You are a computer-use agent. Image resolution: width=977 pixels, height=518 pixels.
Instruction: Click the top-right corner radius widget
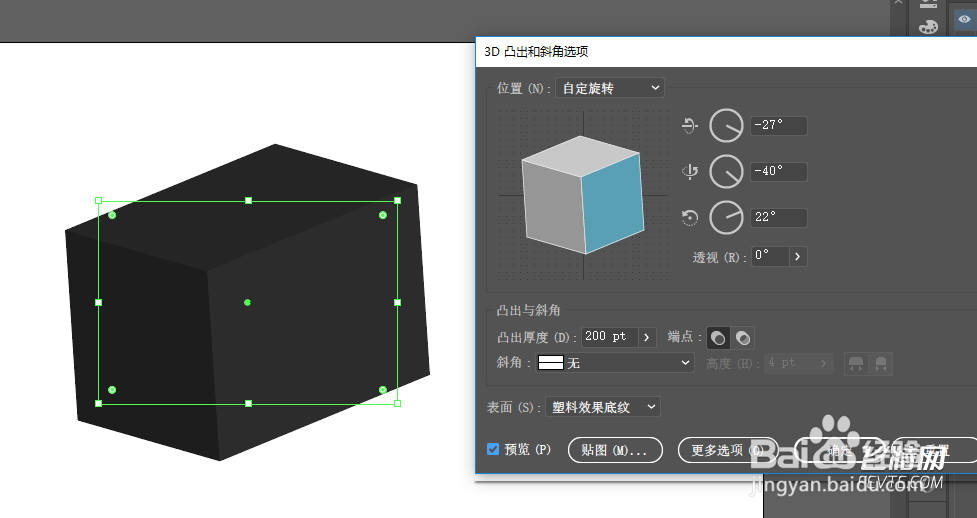pyautogui.click(x=383, y=215)
